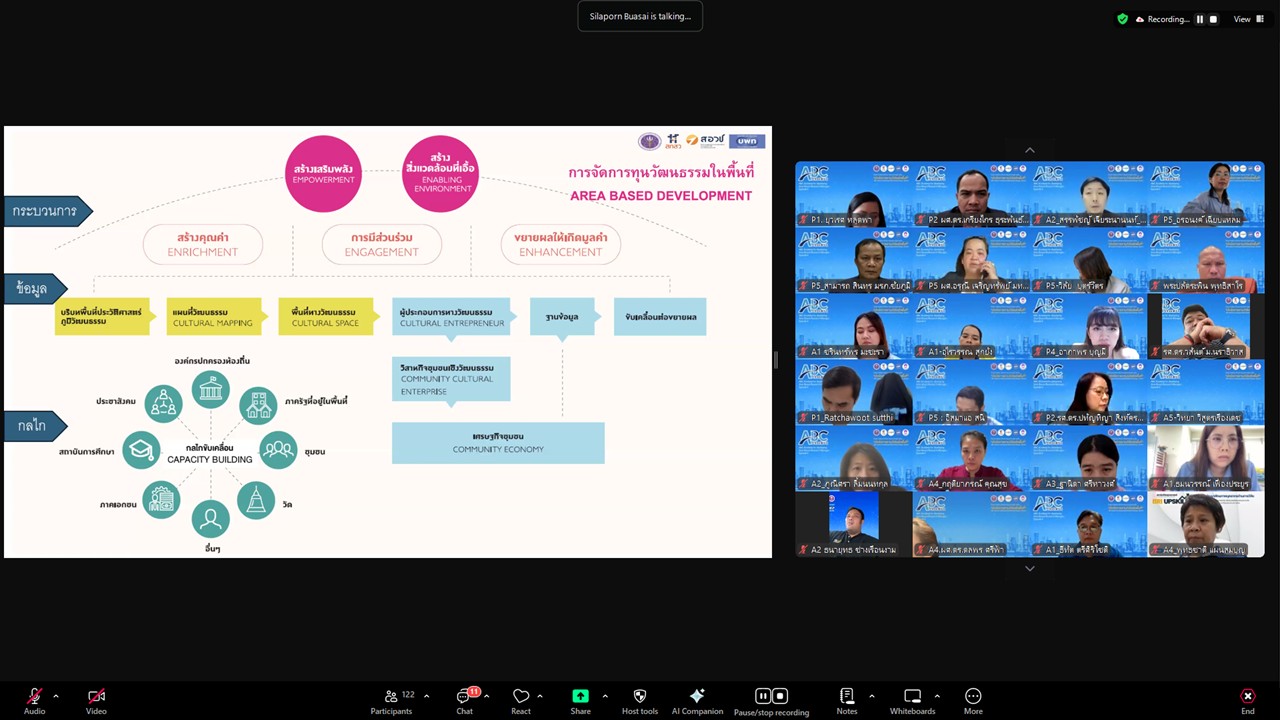Click pink EMPOWERMENT circle on the slide
1280x720 pixels.
click(x=323, y=174)
